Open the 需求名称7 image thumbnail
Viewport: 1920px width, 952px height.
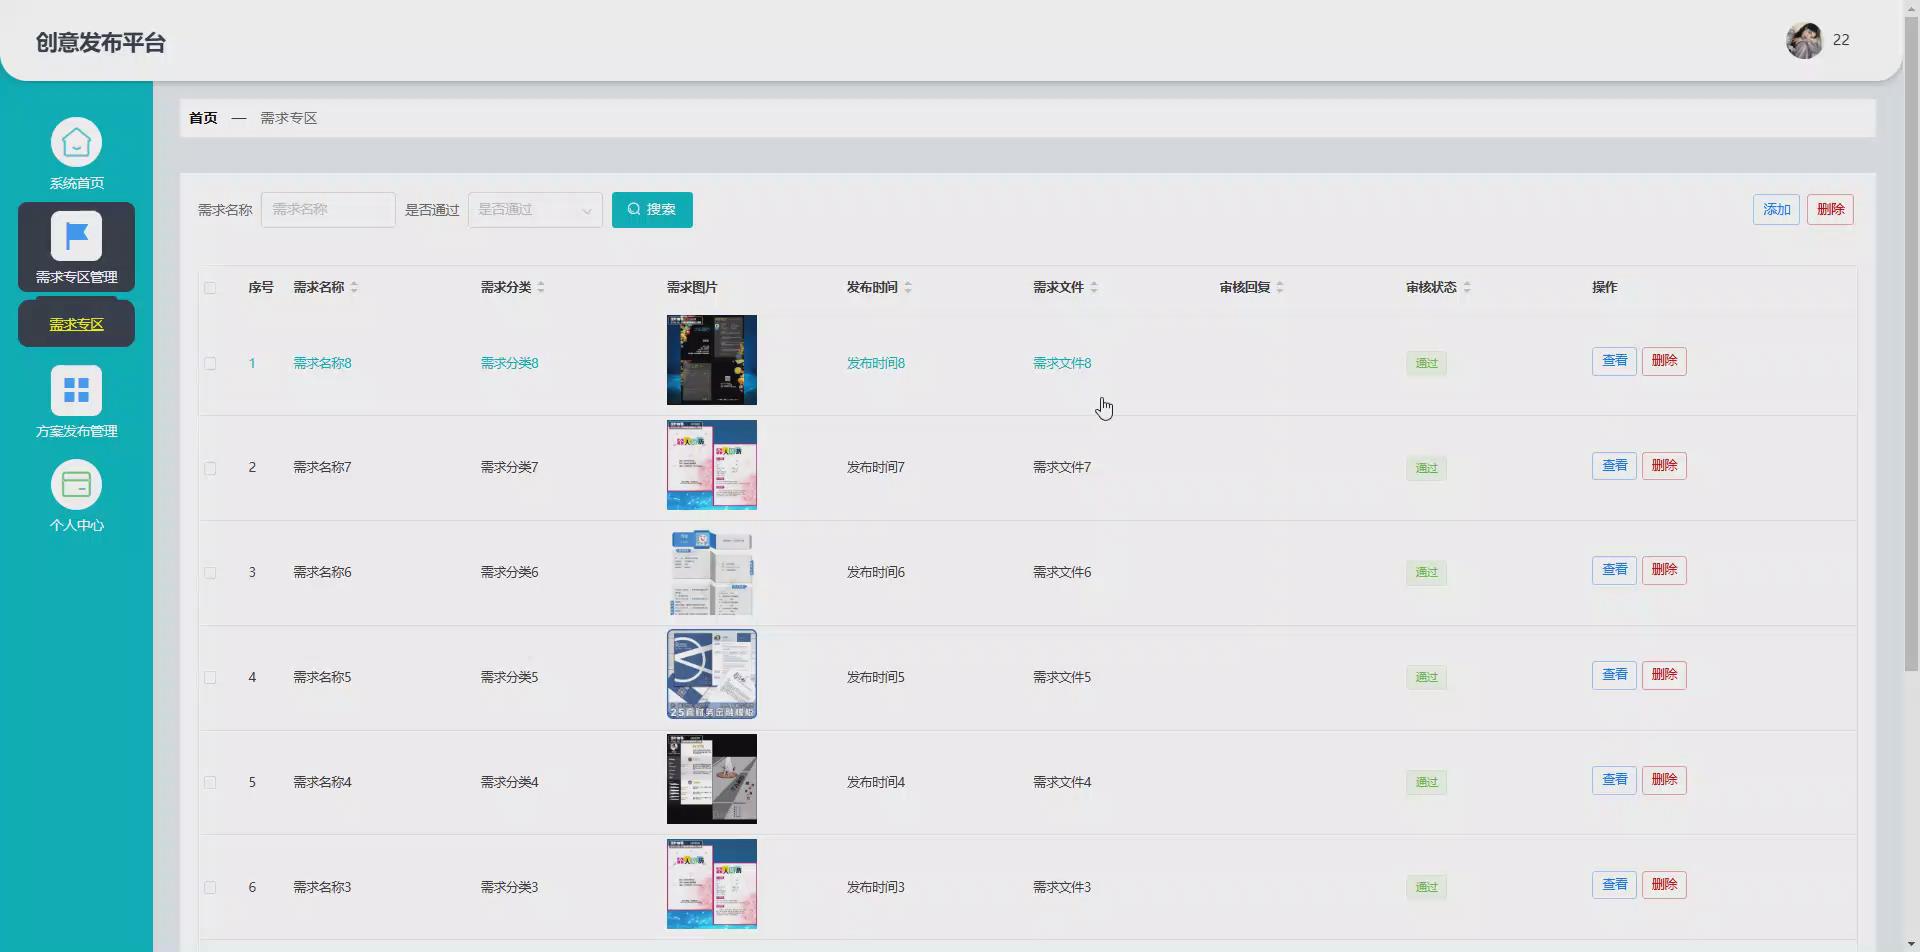pyautogui.click(x=712, y=465)
